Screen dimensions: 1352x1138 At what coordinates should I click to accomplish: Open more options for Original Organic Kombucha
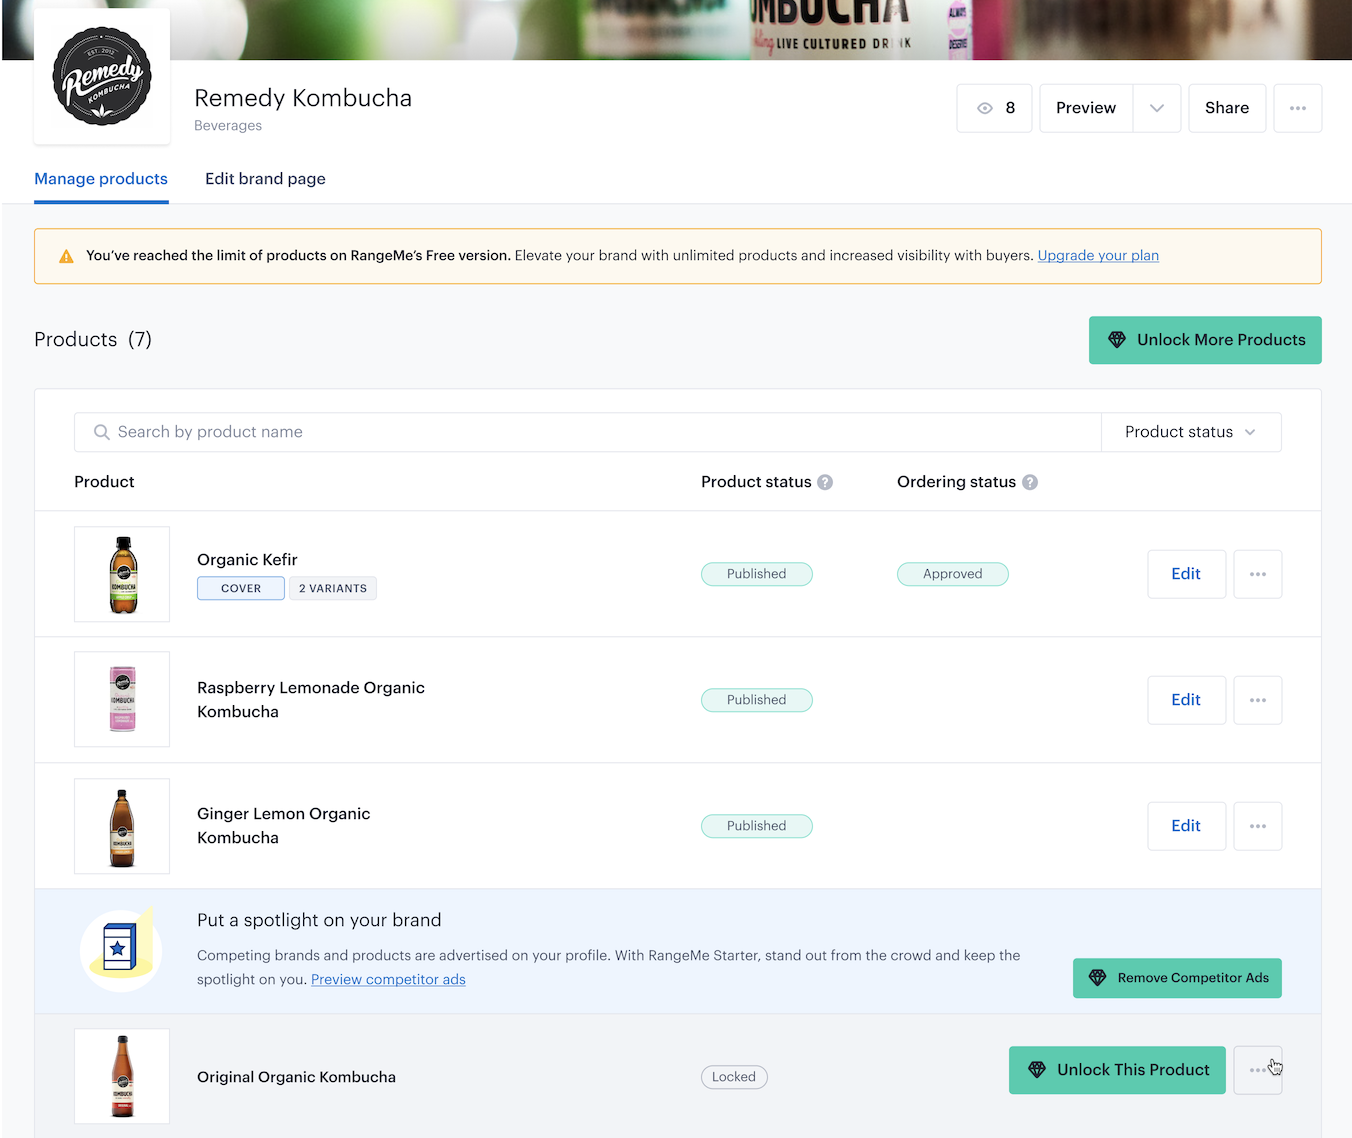pyautogui.click(x=1257, y=1070)
